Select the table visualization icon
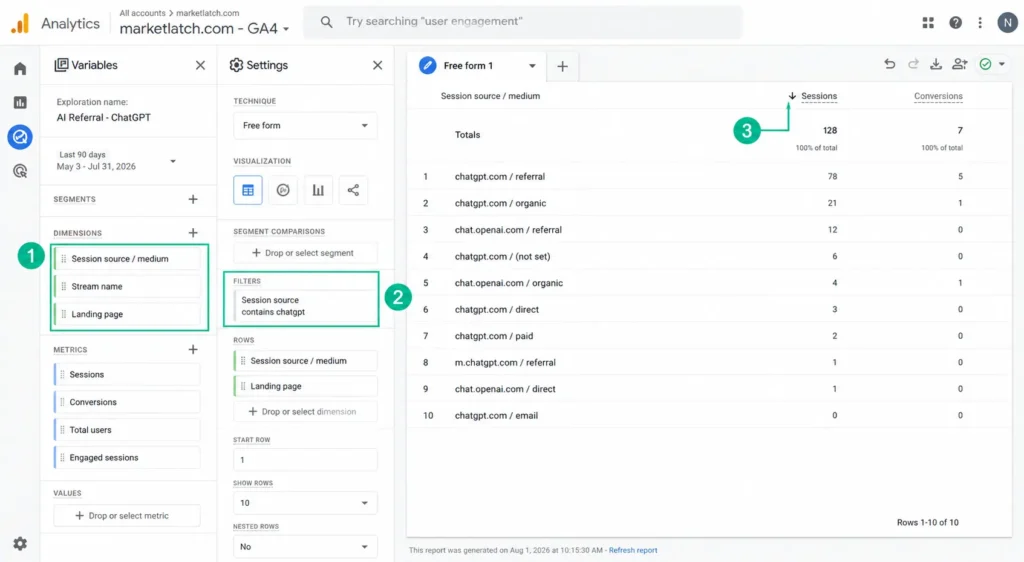 coord(248,190)
